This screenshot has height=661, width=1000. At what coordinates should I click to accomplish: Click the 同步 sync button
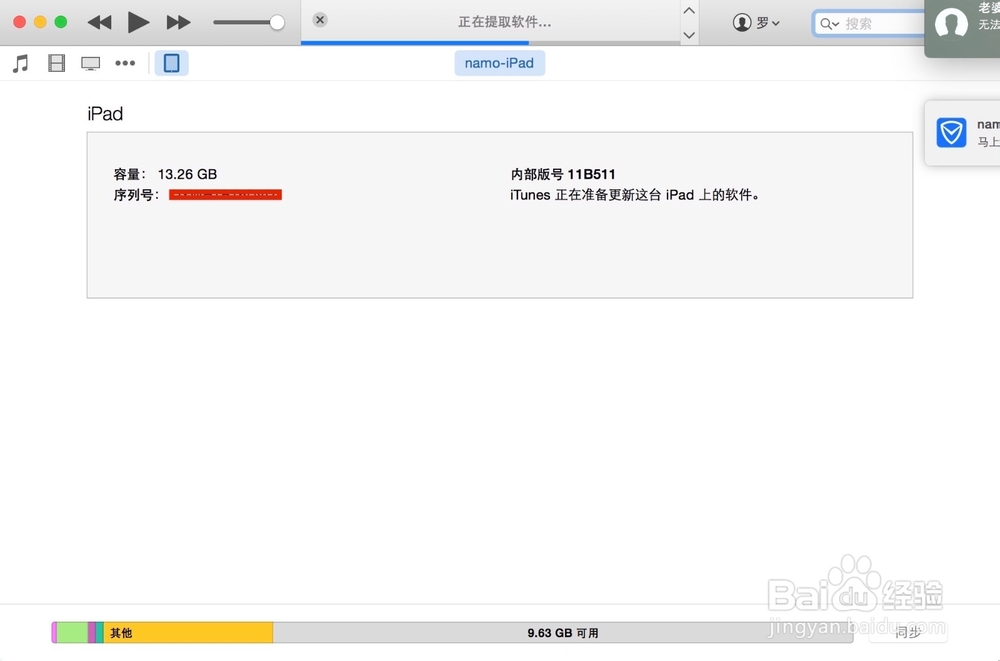tap(909, 632)
